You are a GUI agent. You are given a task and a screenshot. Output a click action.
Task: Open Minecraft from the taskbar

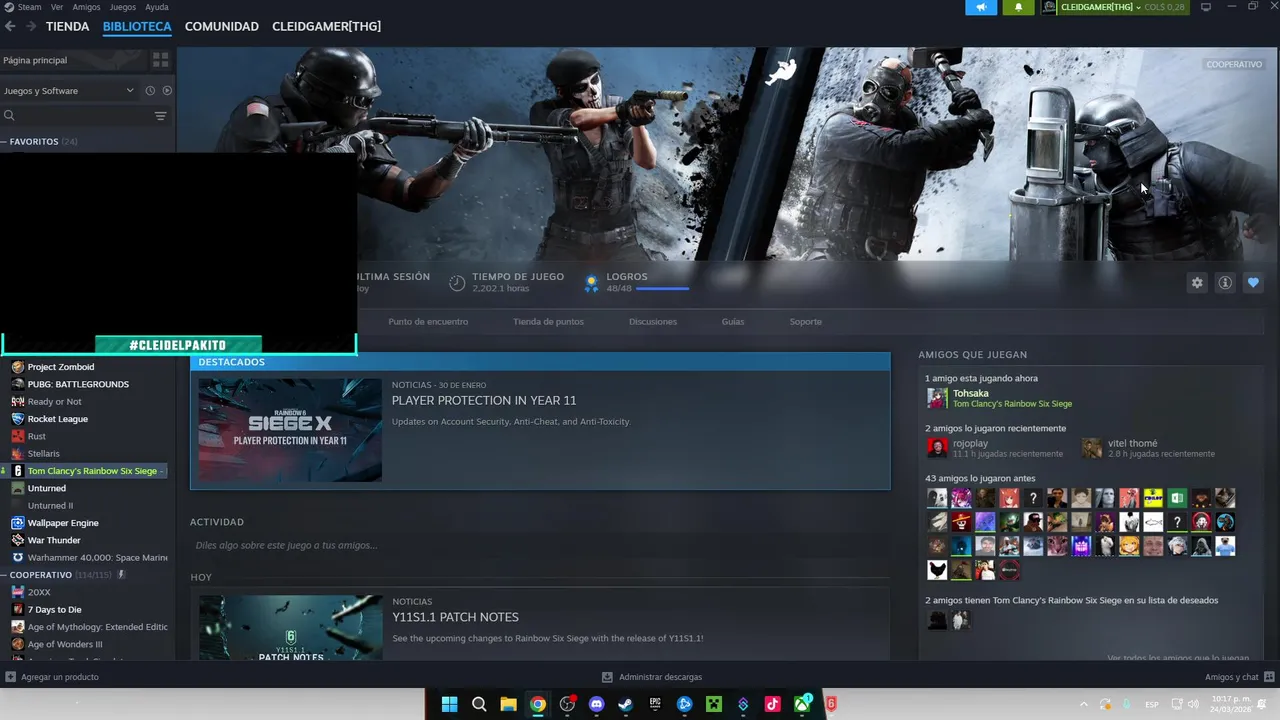tap(714, 704)
